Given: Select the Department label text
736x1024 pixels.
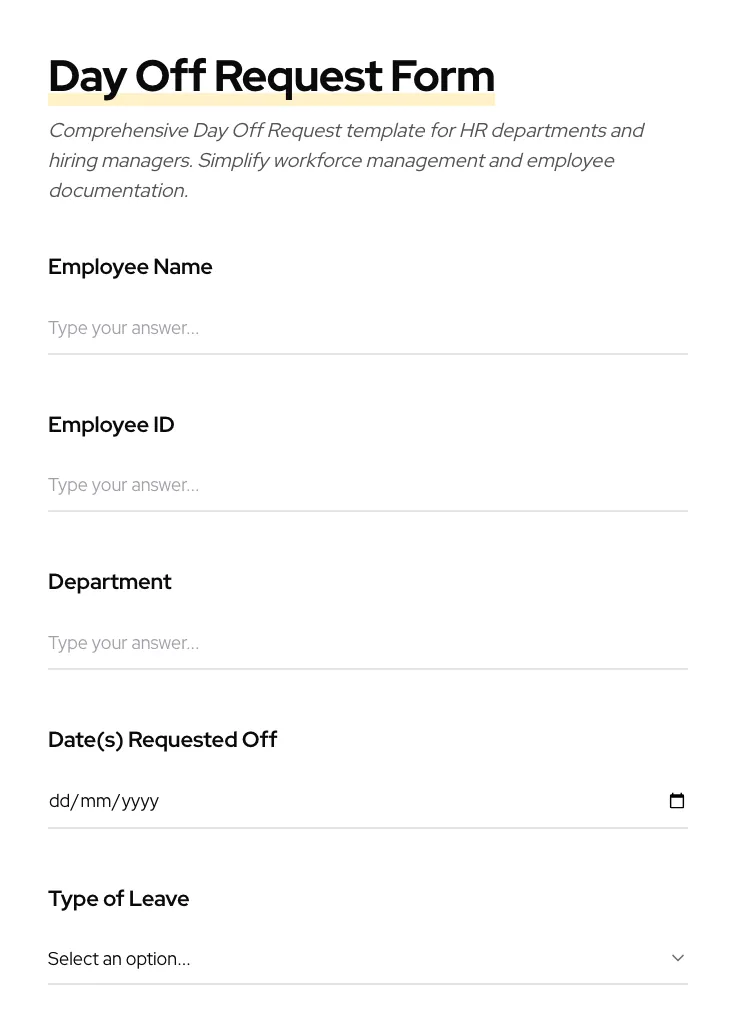Looking at the screenshot, I should click(x=110, y=582).
